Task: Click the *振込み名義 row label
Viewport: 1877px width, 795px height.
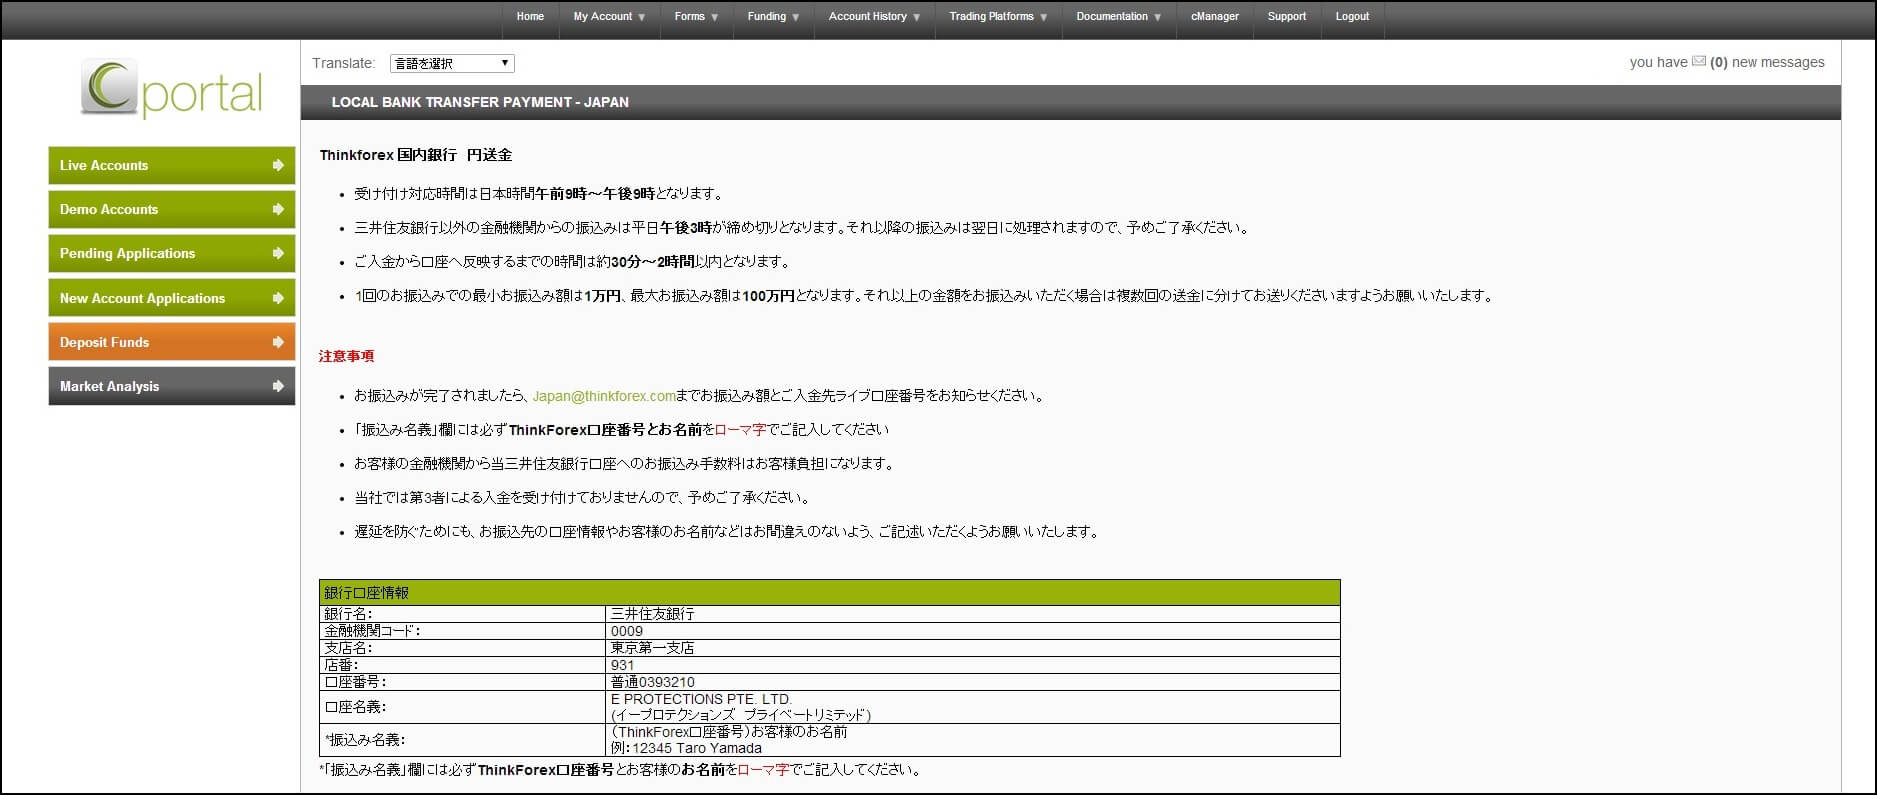Action: 364,740
